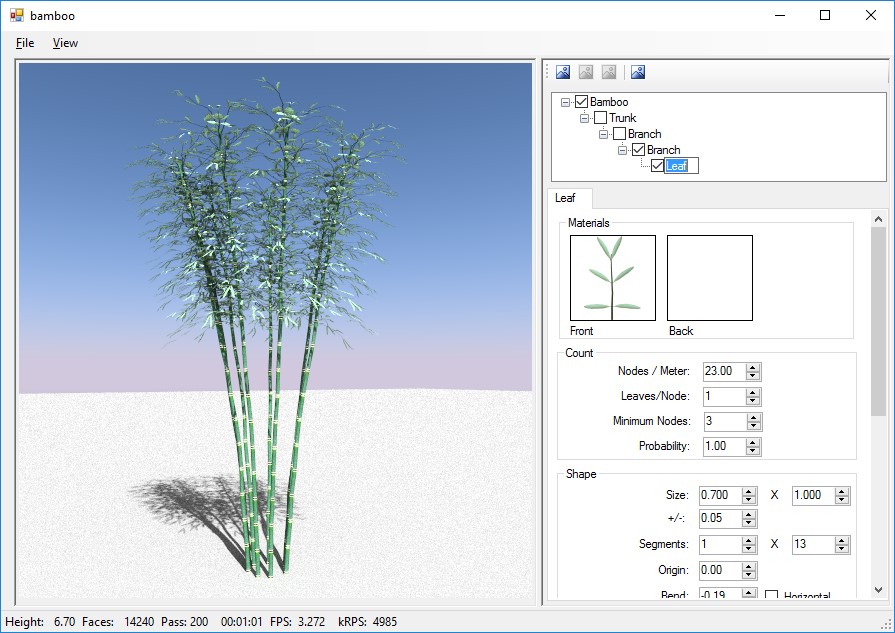Image resolution: width=895 pixels, height=633 pixels.
Task: Decrease Probability with down arrow
Action: pyautogui.click(x=753, y=451)
